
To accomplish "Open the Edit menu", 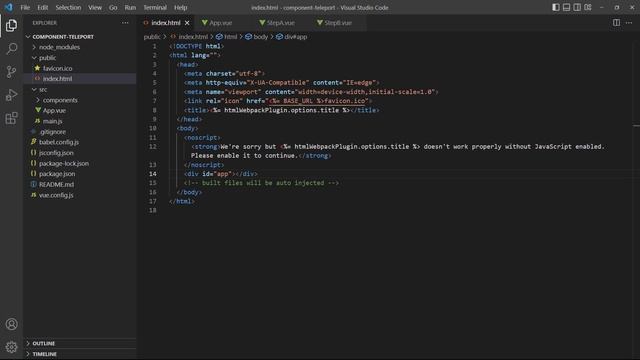I will [x=42, y=7].
